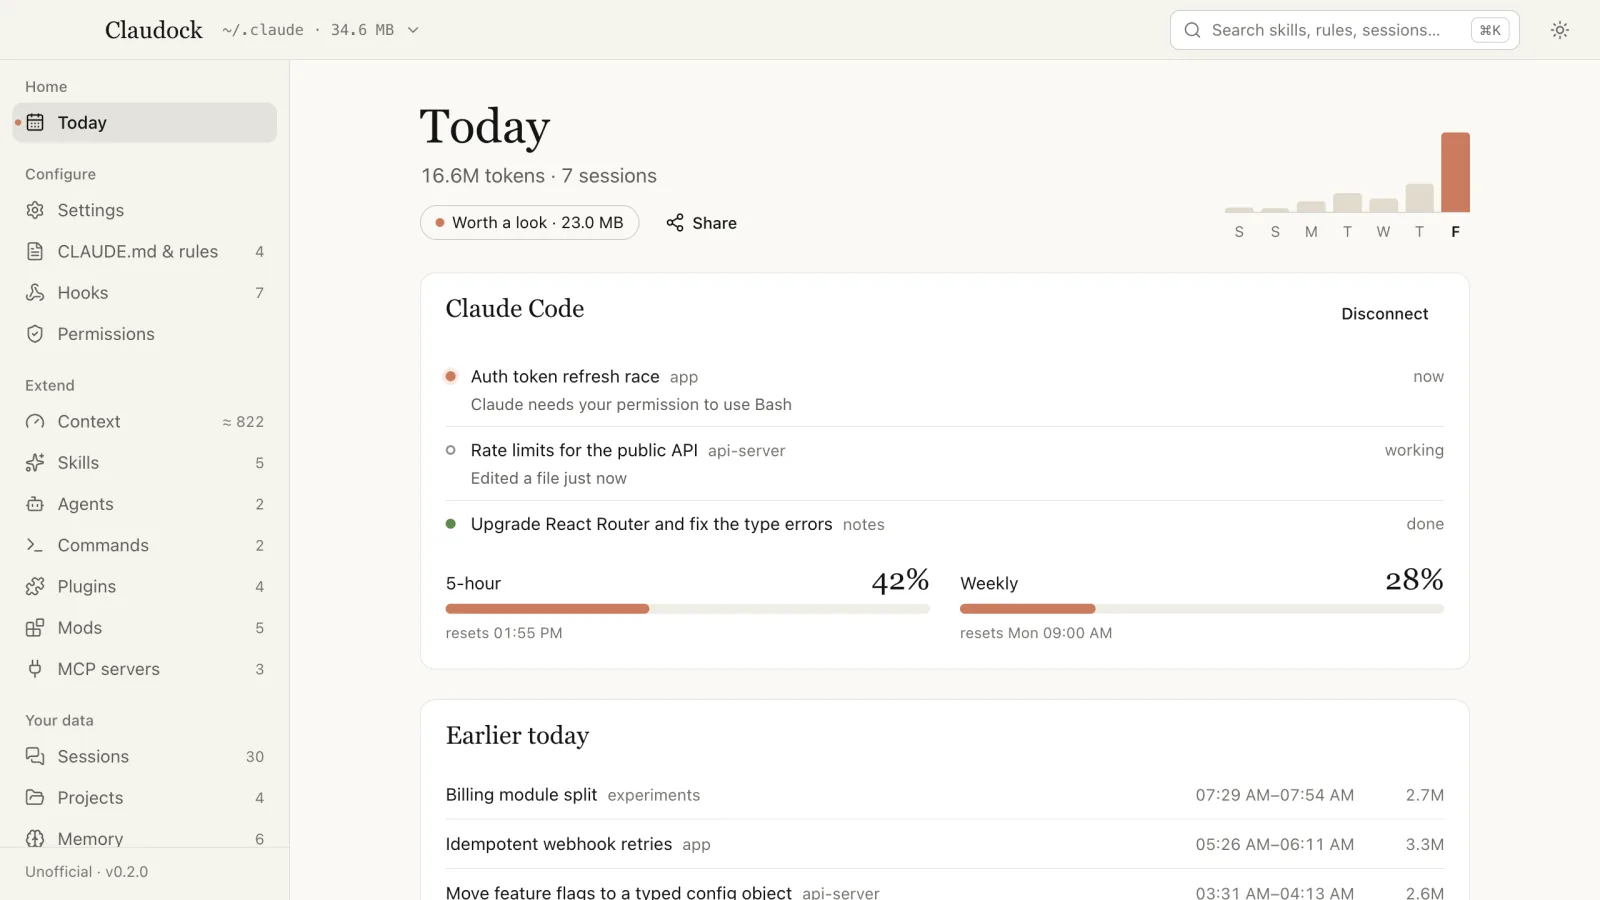
Task: Click the Claudock app title
Action: tap(154, 30)
